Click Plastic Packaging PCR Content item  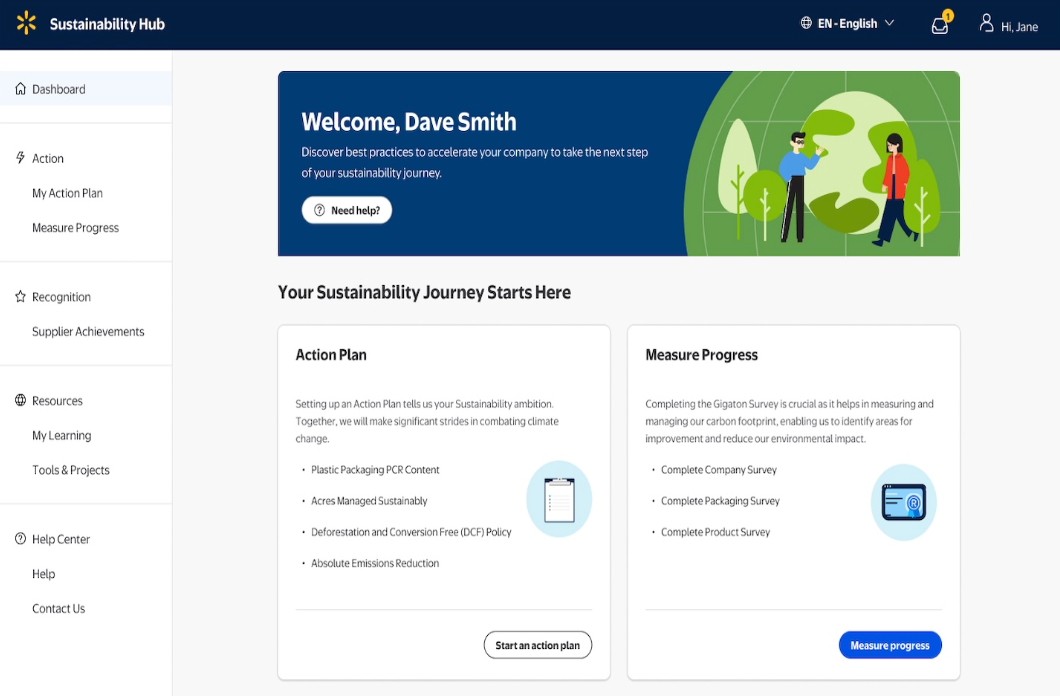(375, 470)
